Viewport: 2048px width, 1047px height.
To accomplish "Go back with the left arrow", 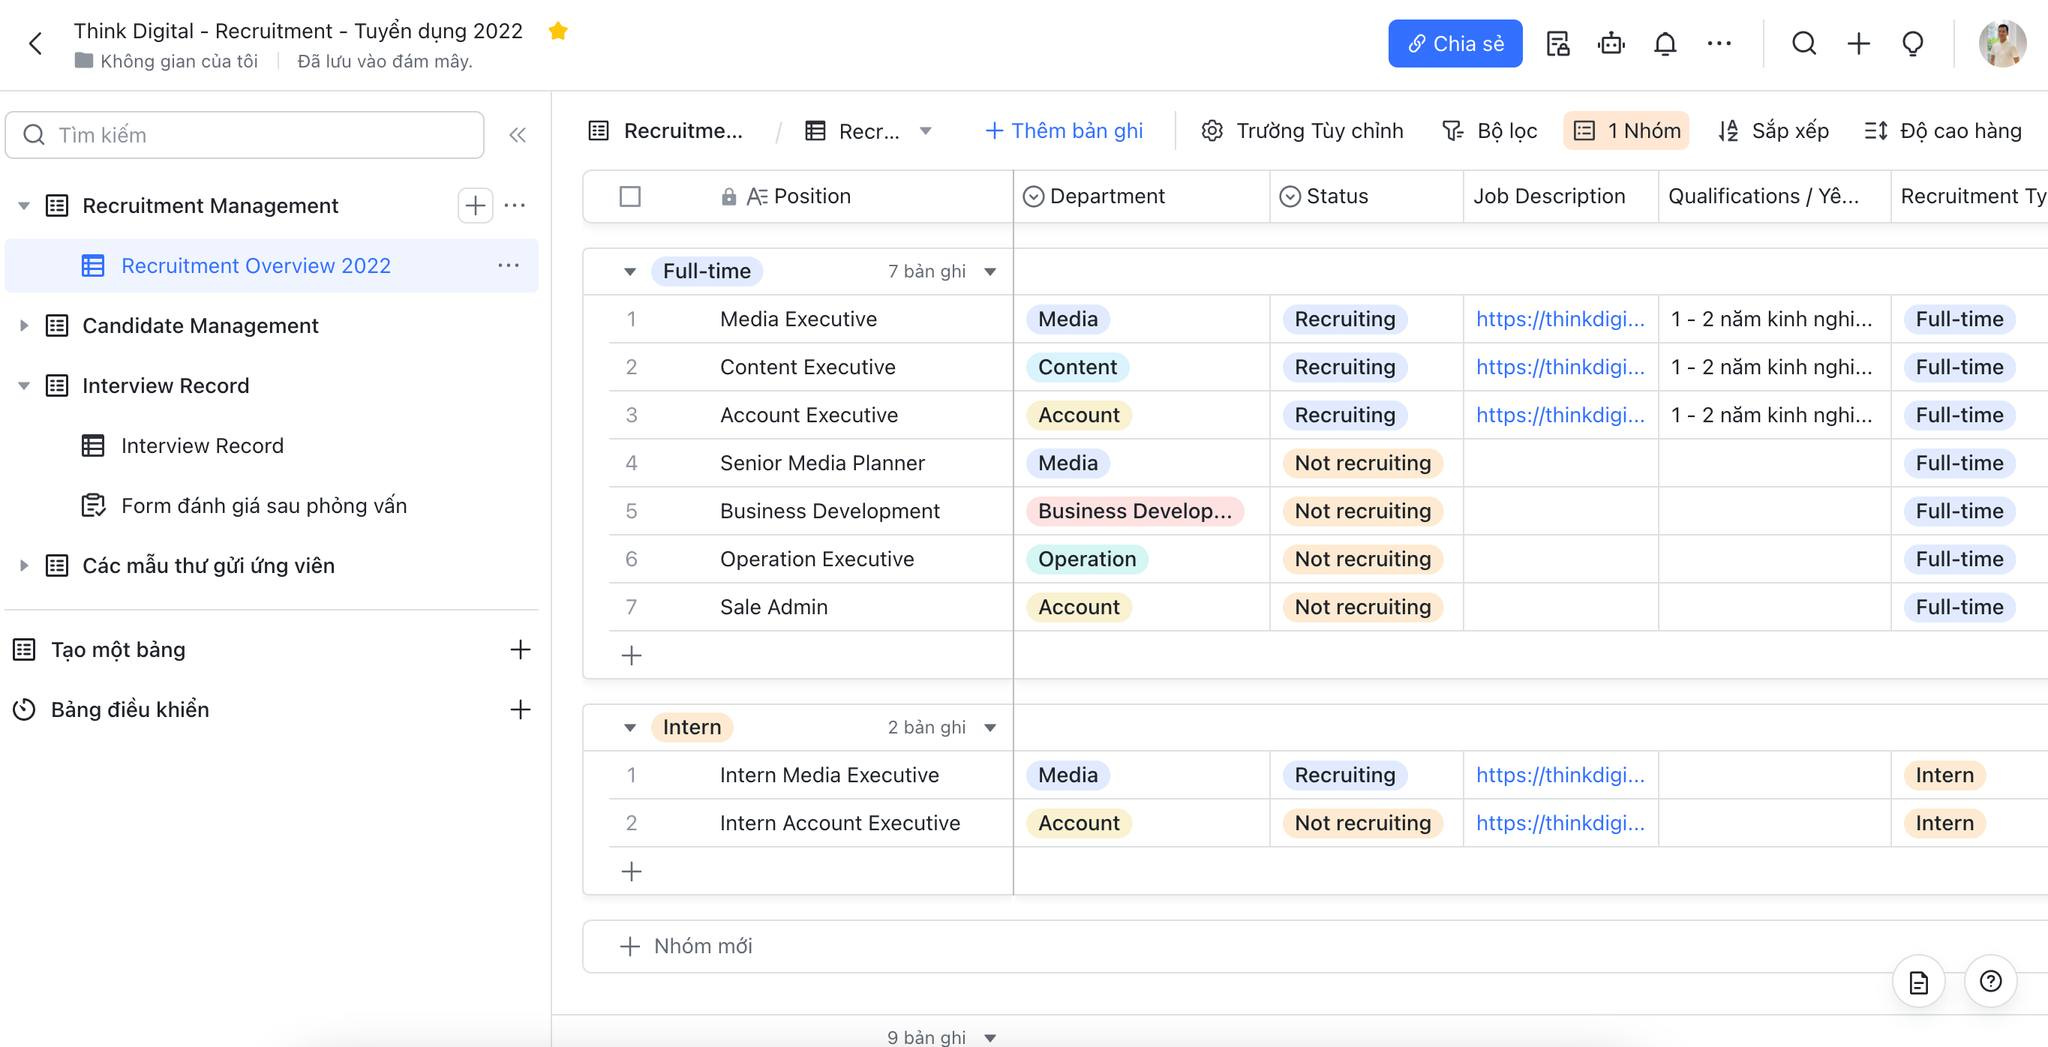I will [x=36, y=44].
